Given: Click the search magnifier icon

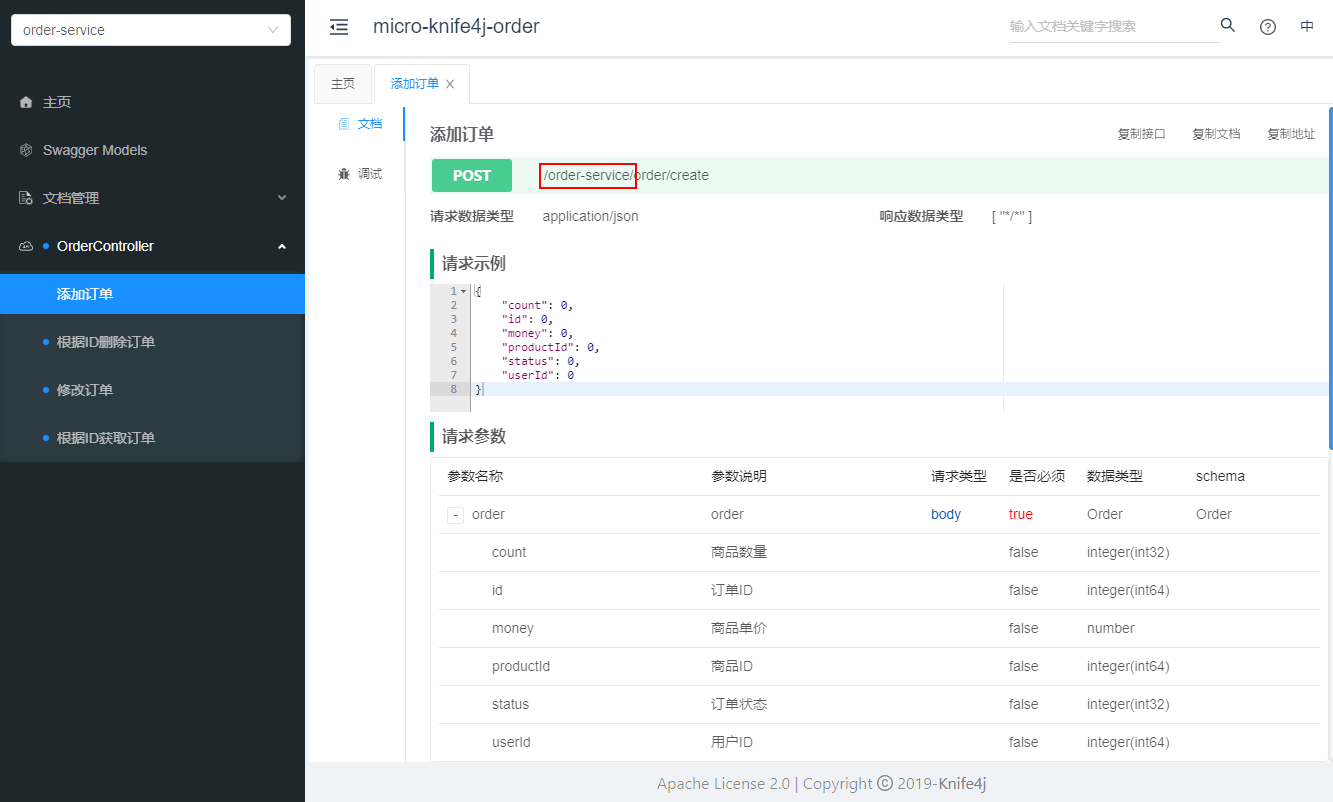Looking at the screenshot, I should pyautogui.click(x=1228, y=26).
